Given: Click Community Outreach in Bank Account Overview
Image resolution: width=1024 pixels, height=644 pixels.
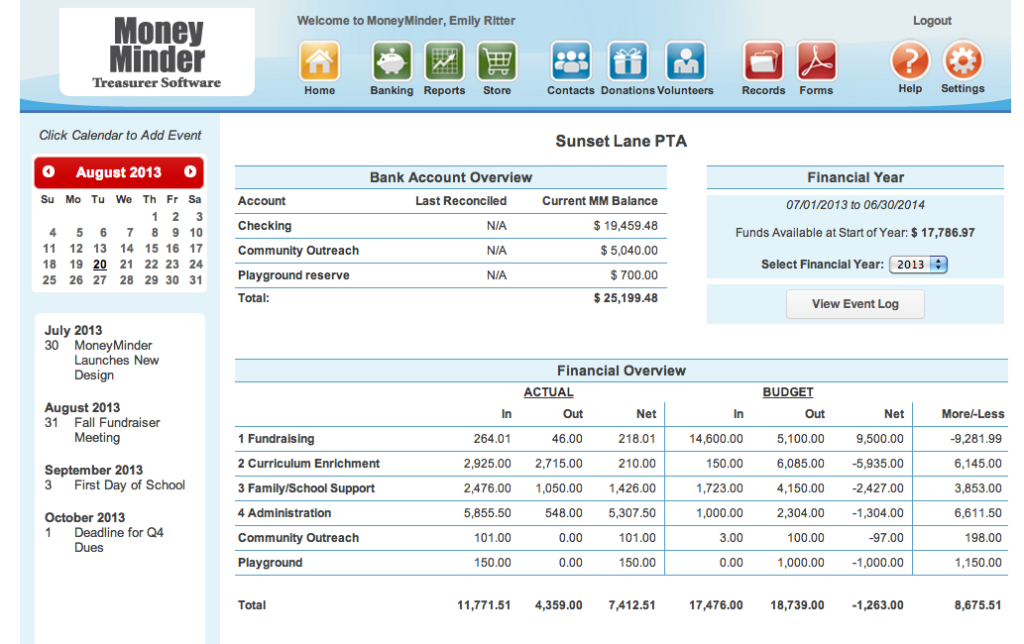Looking at the screenshot, I should pos(298,251).
